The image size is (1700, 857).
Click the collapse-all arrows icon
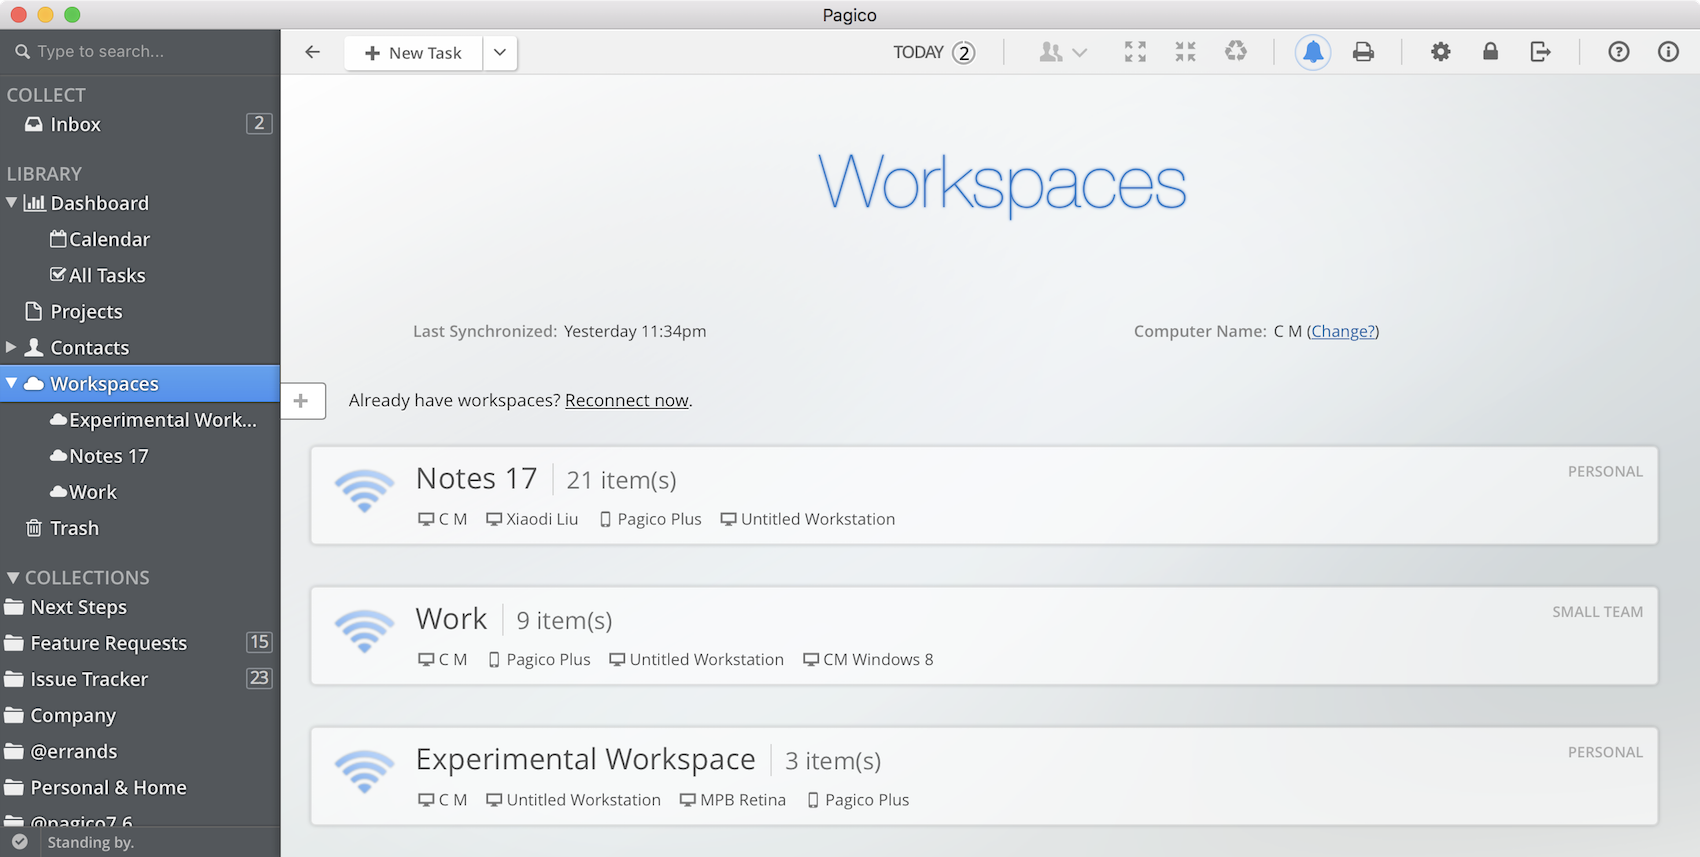coord(1185,52)
